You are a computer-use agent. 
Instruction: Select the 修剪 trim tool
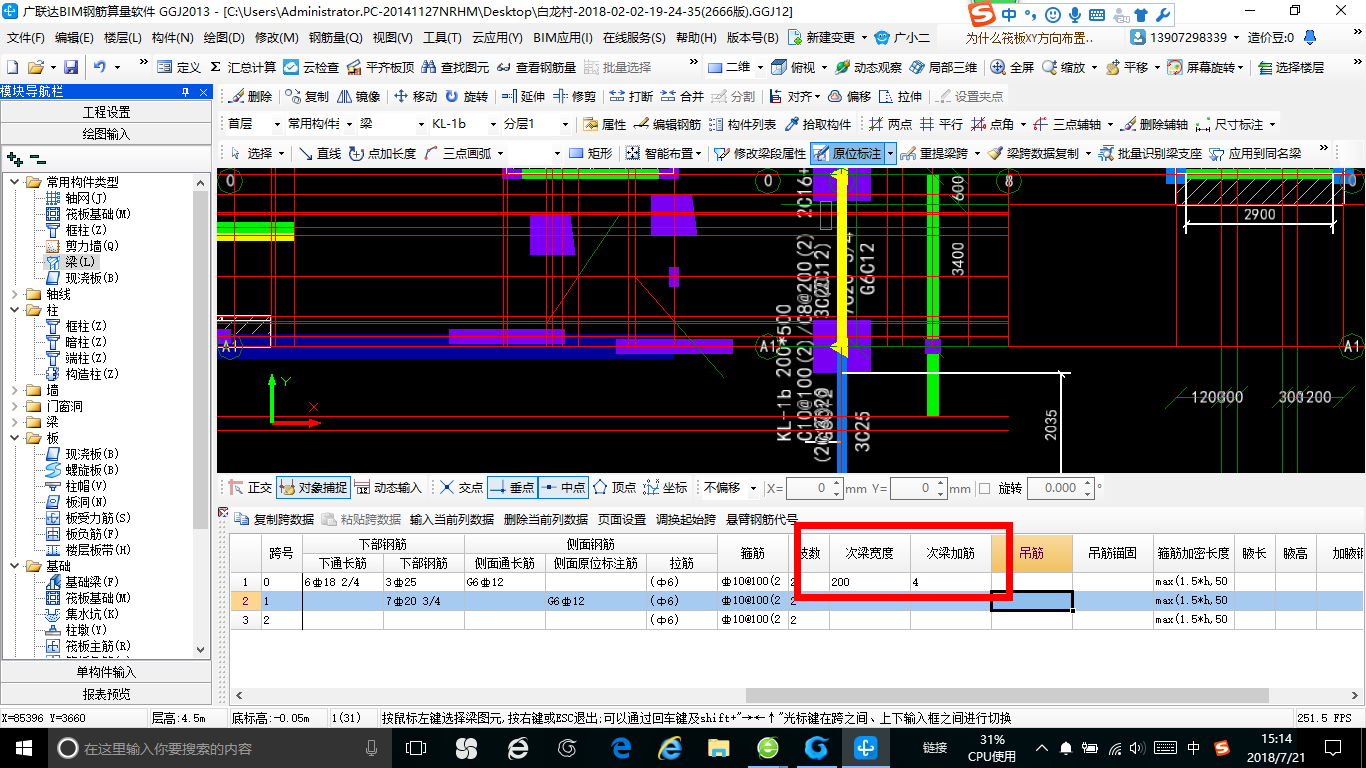(x=574, y=96)
